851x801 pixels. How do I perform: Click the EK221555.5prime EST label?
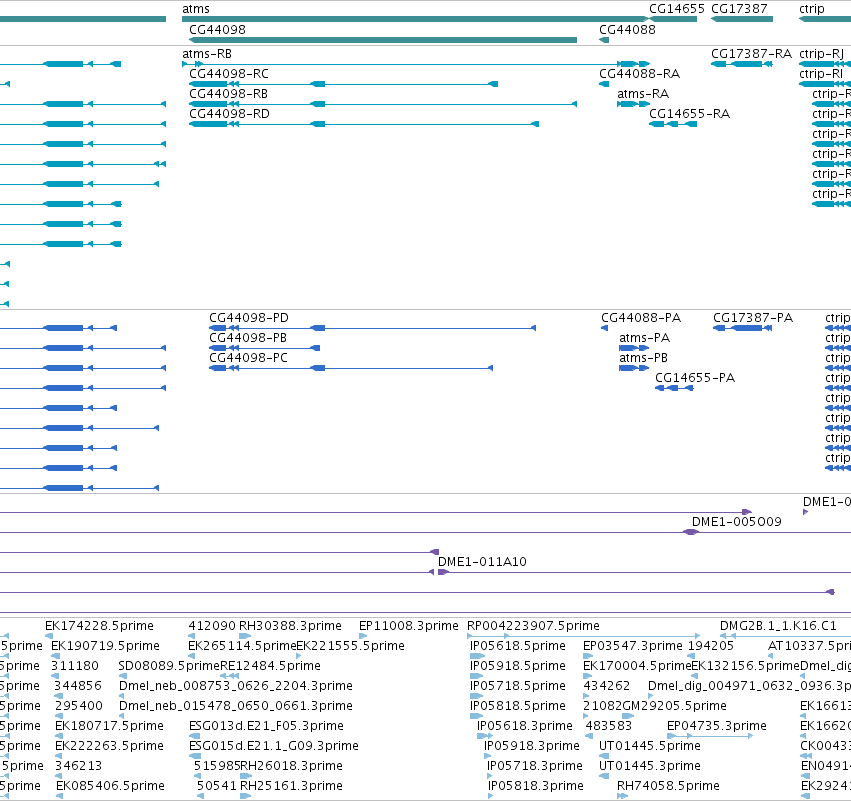click(x=351, y=646)
